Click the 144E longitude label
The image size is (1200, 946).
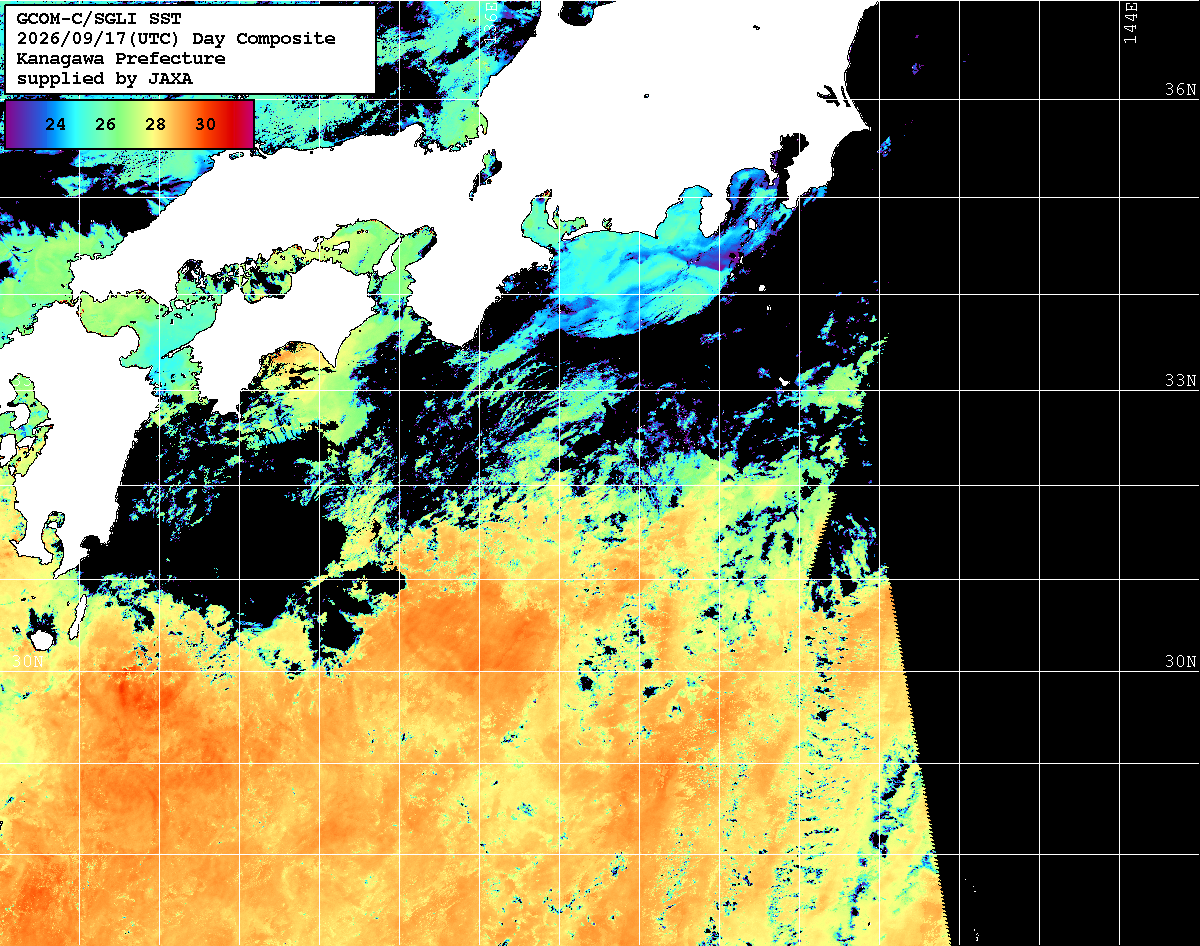tap(1130, 22)
